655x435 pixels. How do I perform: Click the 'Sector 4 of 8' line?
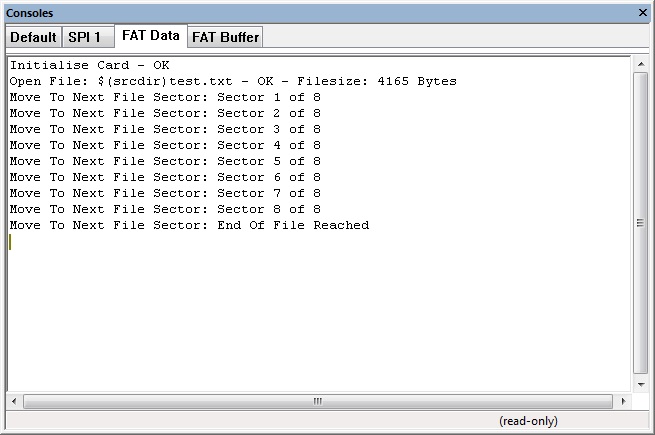click(165, 145)
